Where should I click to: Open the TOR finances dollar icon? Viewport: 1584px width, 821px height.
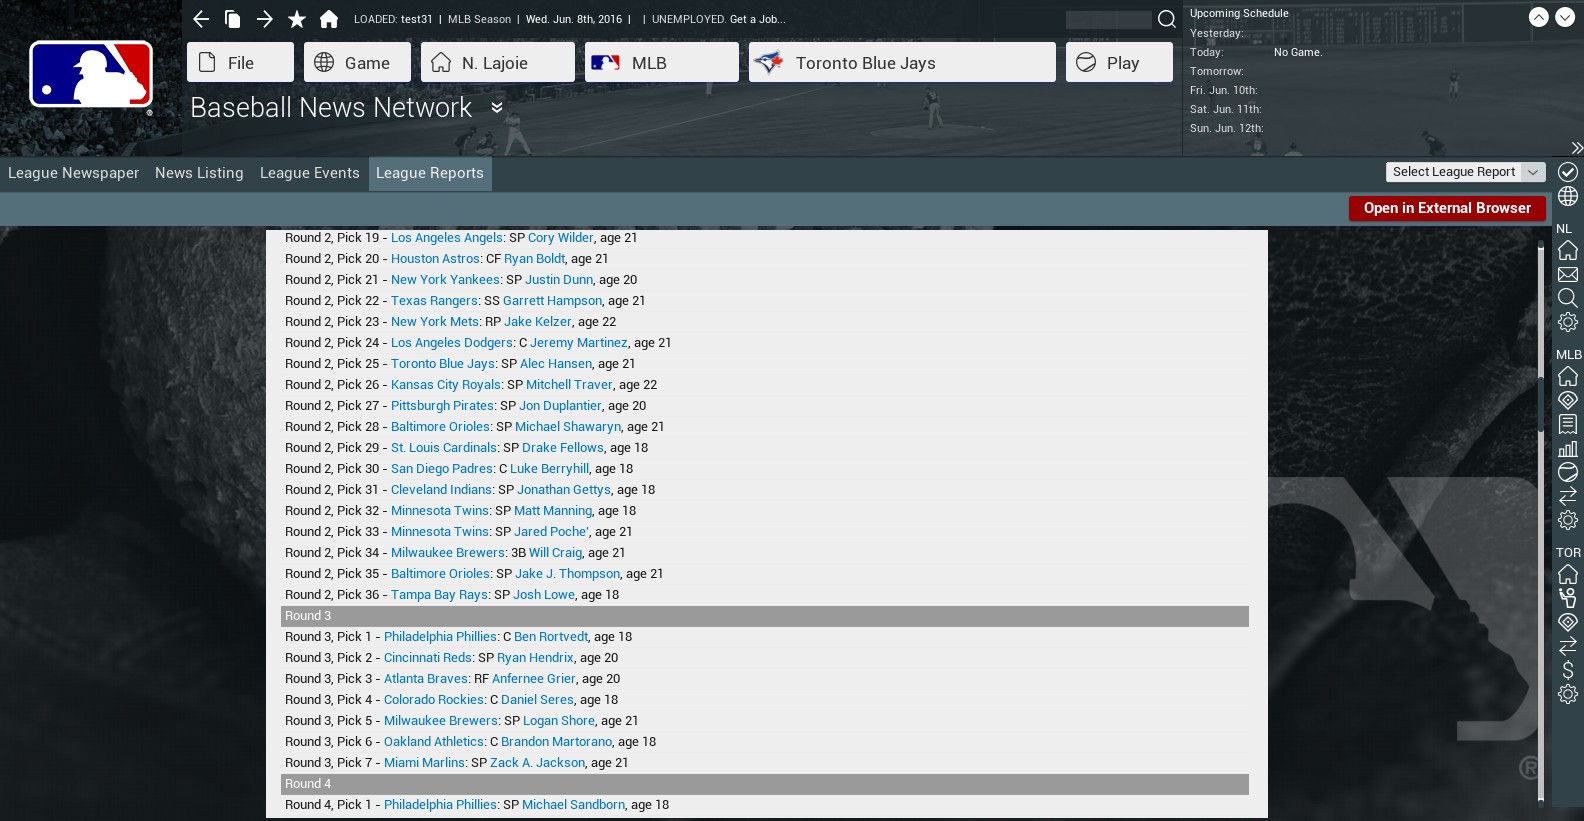point(1568,670)
